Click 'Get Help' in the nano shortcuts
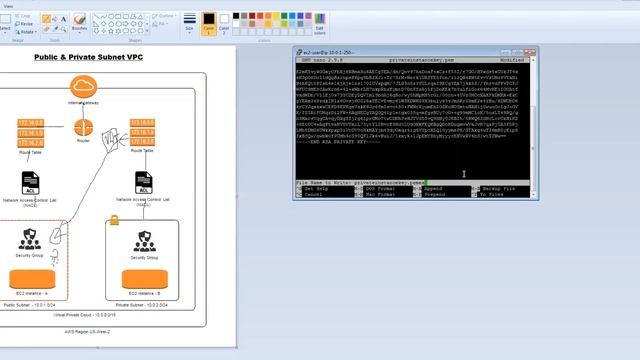640x360 pixels. (x=316, y=189)
